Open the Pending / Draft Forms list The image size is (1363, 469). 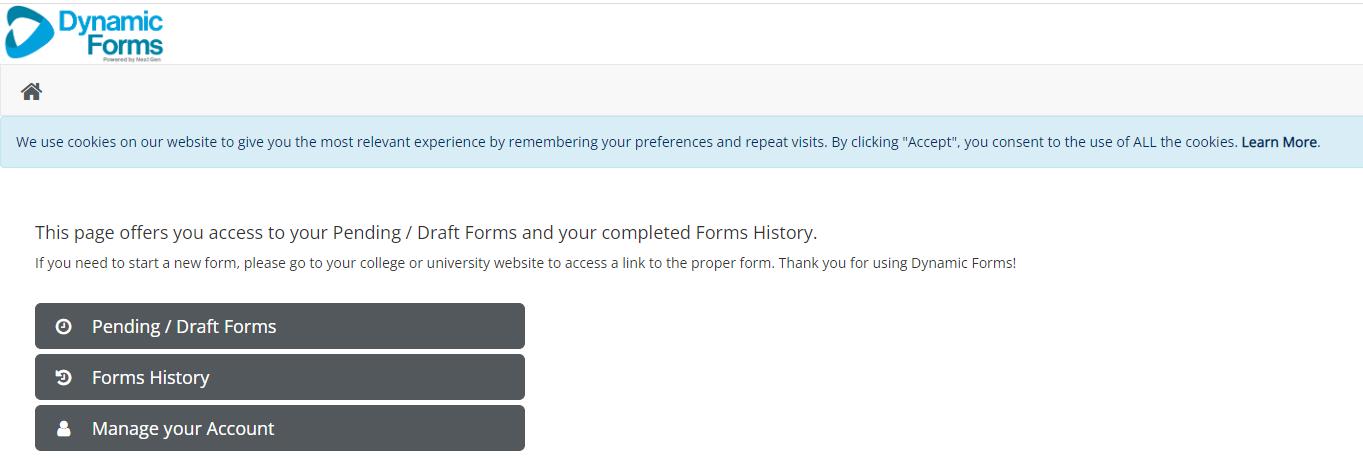(x=184, y=326)
